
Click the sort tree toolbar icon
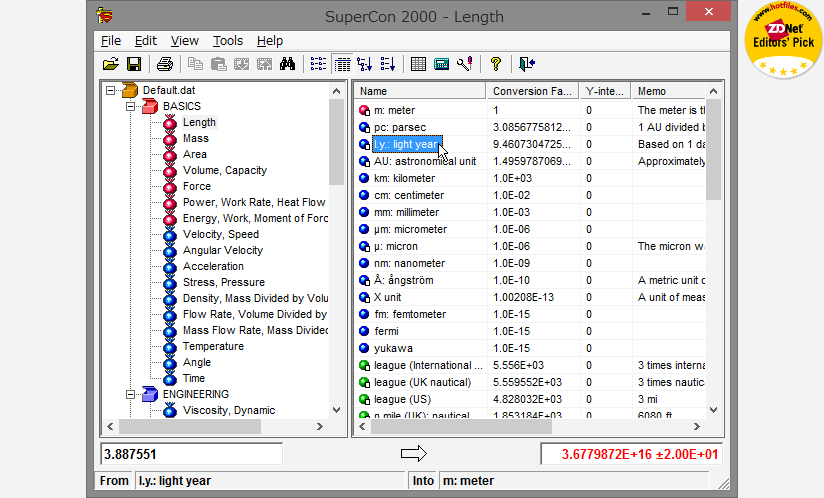pyautogui.click(x=365, y=64)
